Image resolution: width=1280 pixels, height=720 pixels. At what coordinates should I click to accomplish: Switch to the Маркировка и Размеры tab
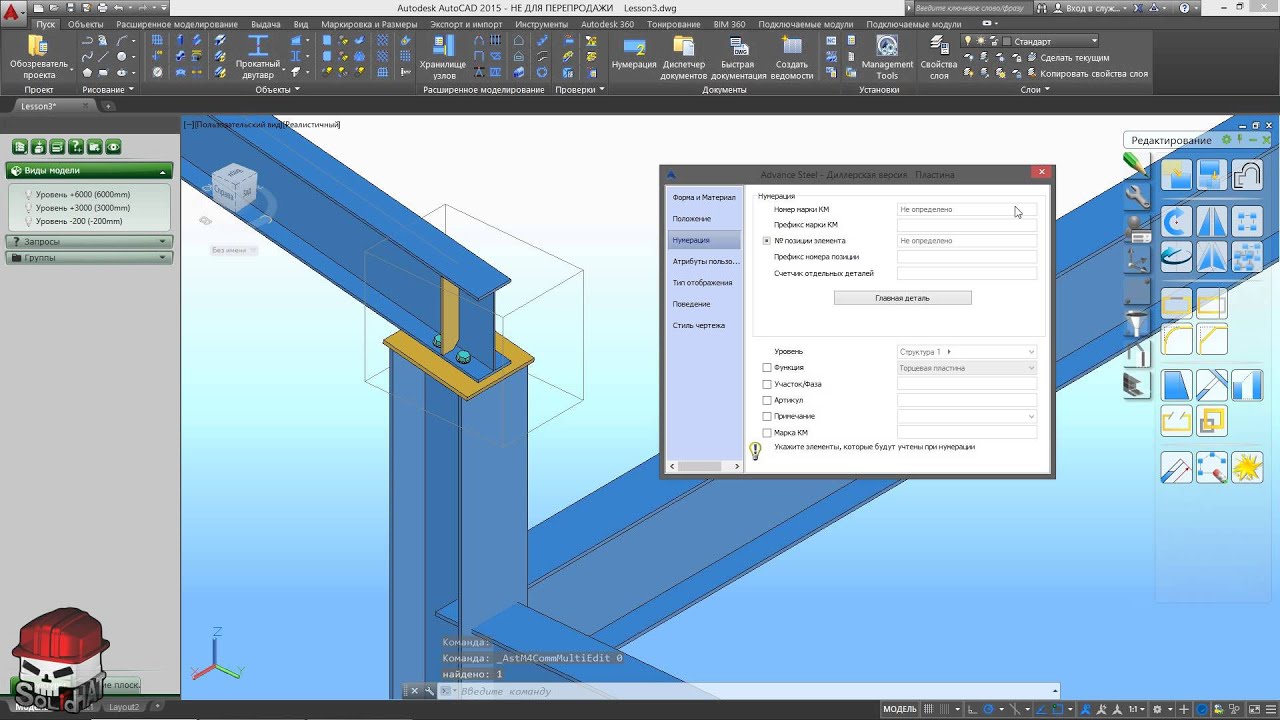[x=369, y=24]
